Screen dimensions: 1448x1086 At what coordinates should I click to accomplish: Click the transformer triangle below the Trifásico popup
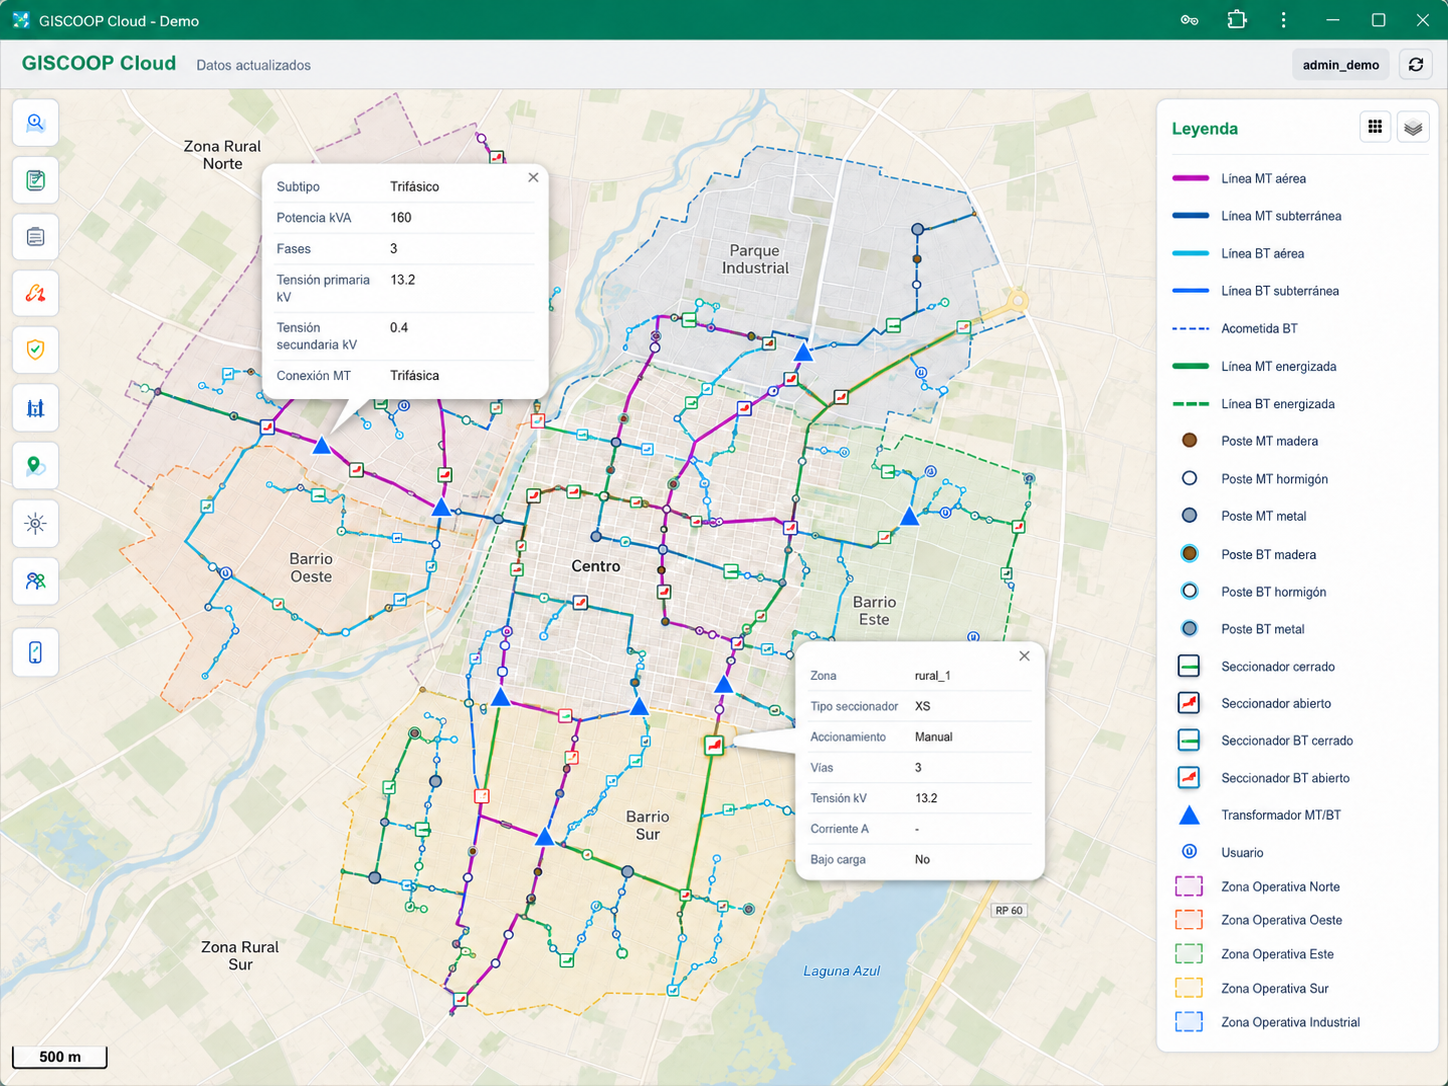pos(322,446)
